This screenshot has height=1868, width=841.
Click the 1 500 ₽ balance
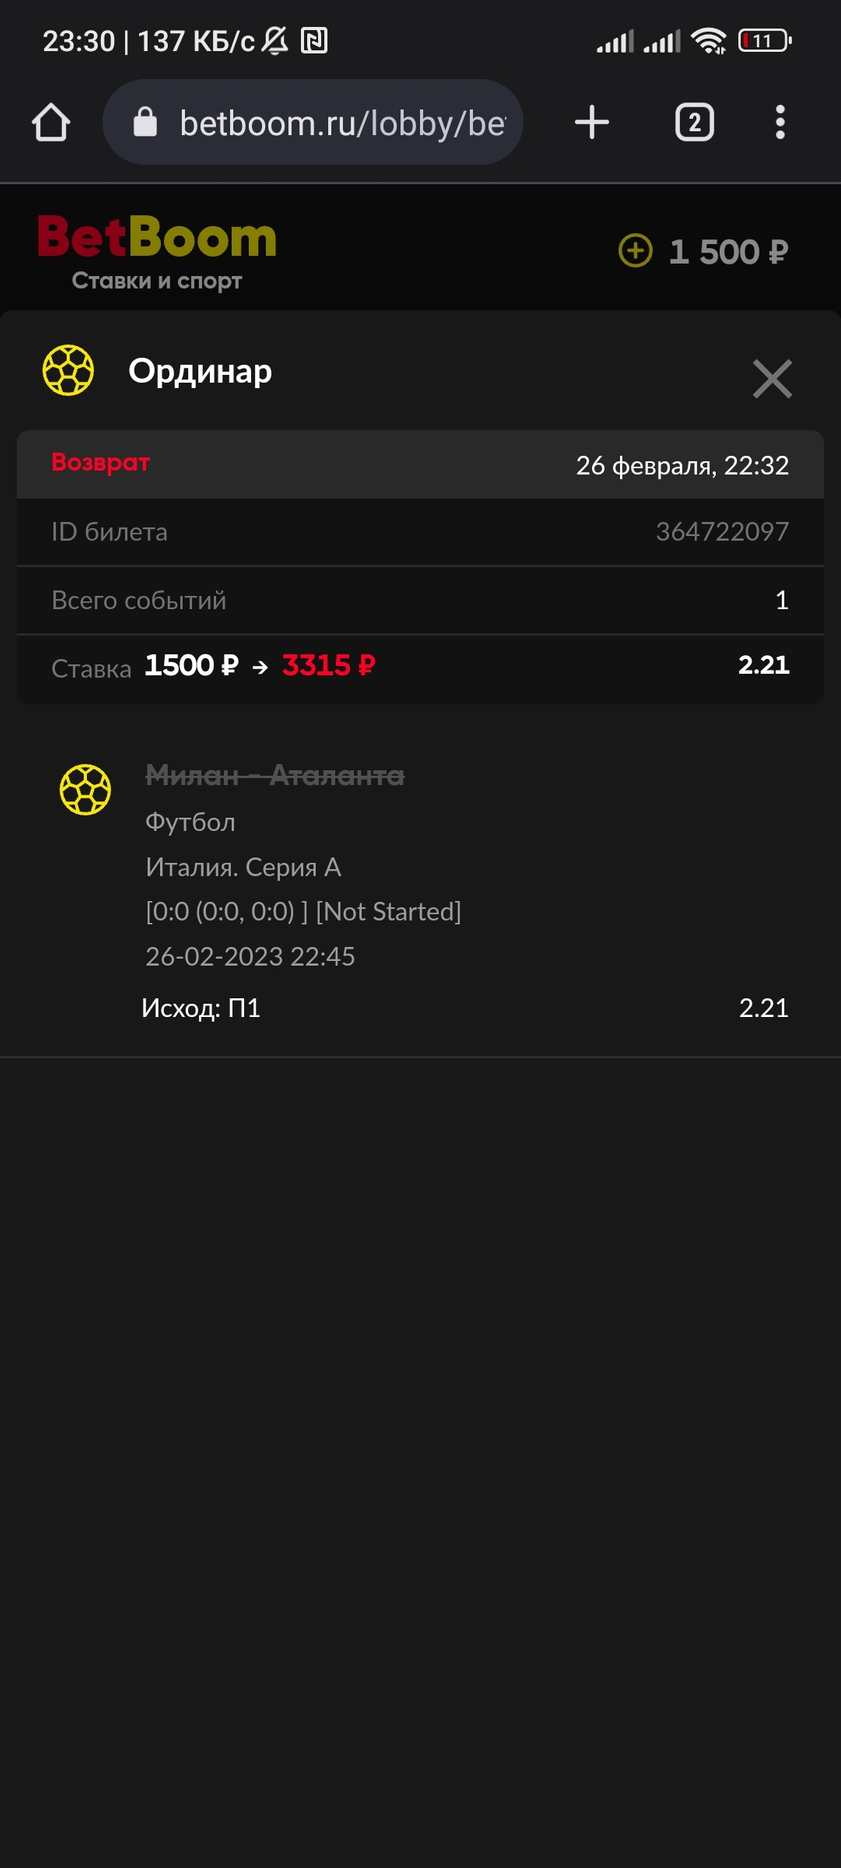(728, 252)
